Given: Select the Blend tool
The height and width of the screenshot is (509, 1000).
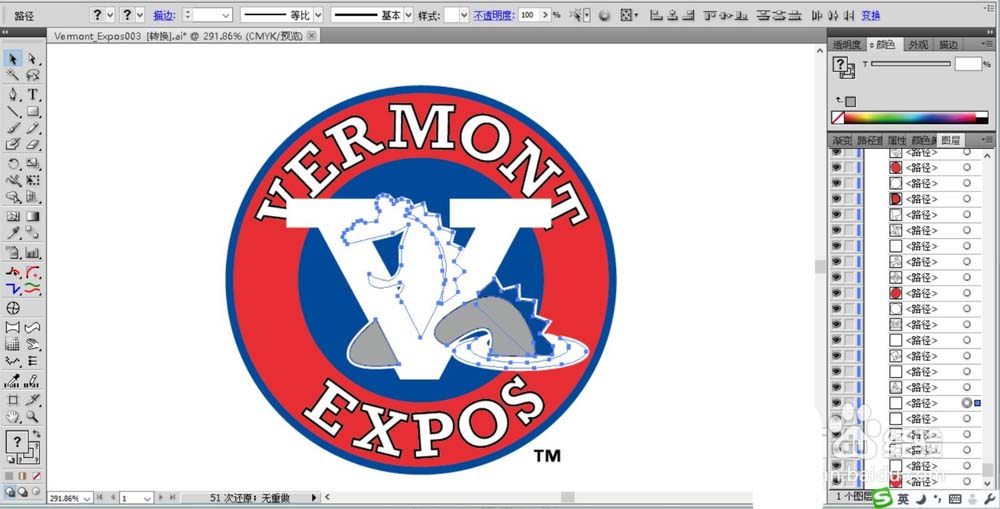Looking at the screenshot, I should 33,233.
